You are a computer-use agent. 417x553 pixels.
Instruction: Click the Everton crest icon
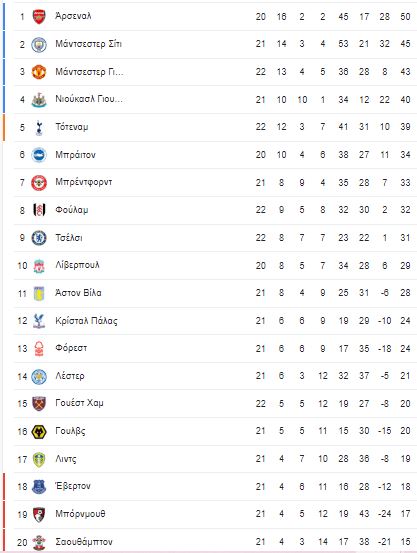[39, 487]
